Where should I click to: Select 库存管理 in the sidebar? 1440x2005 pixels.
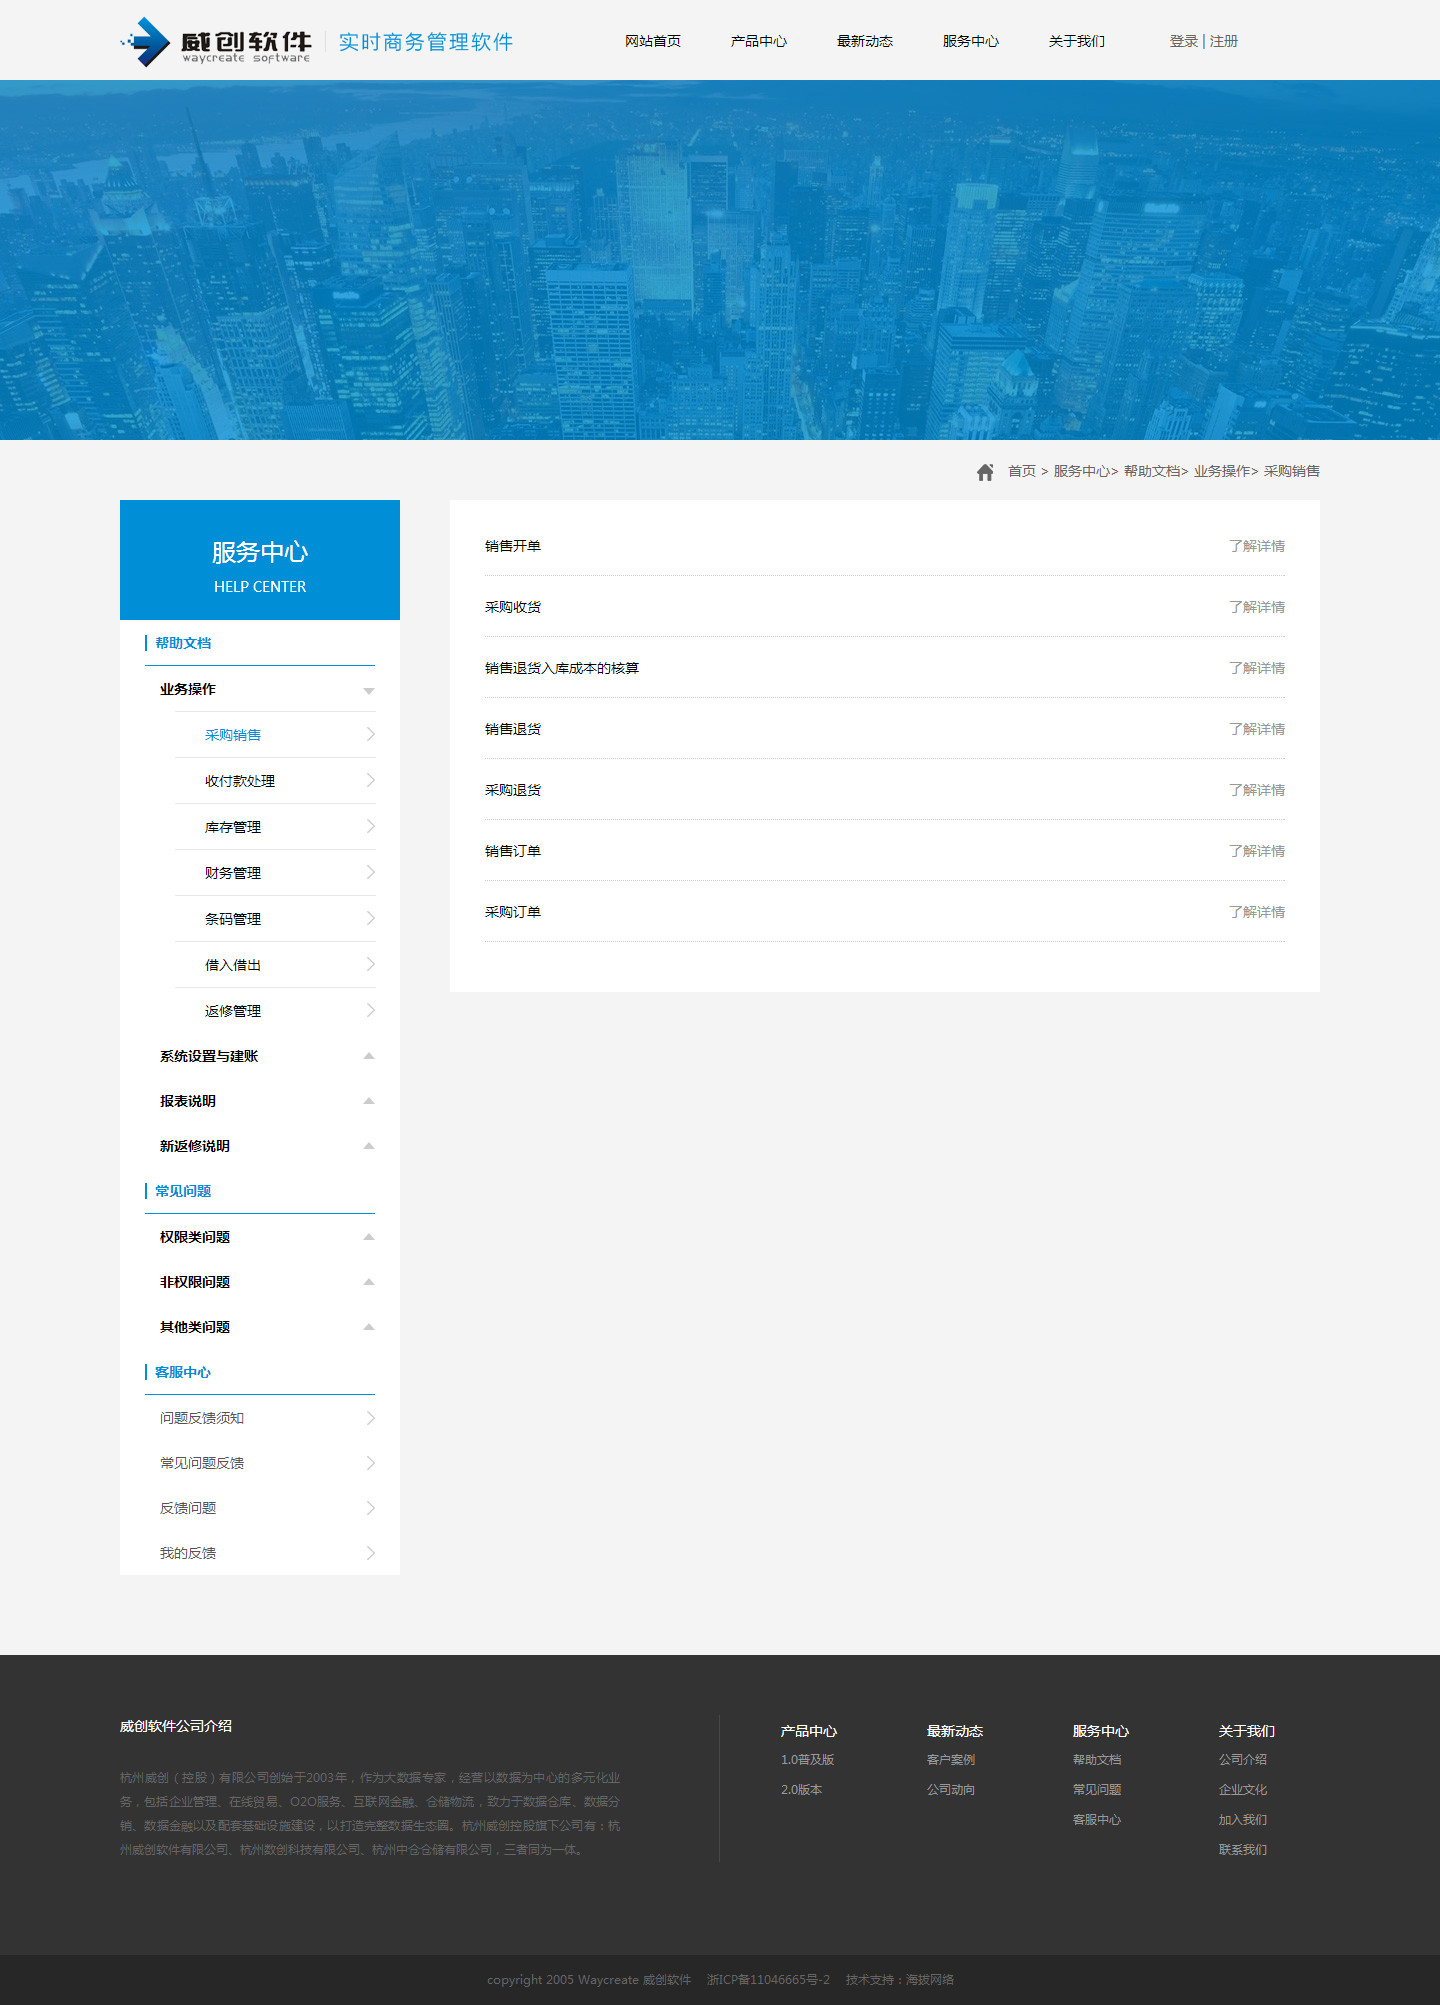233,827
